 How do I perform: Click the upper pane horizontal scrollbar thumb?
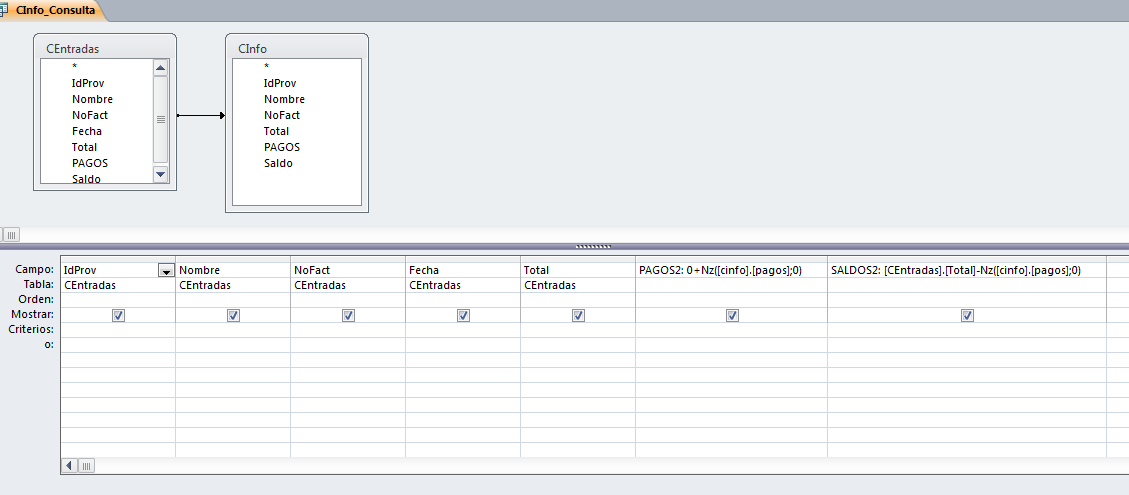coord(12,235)
